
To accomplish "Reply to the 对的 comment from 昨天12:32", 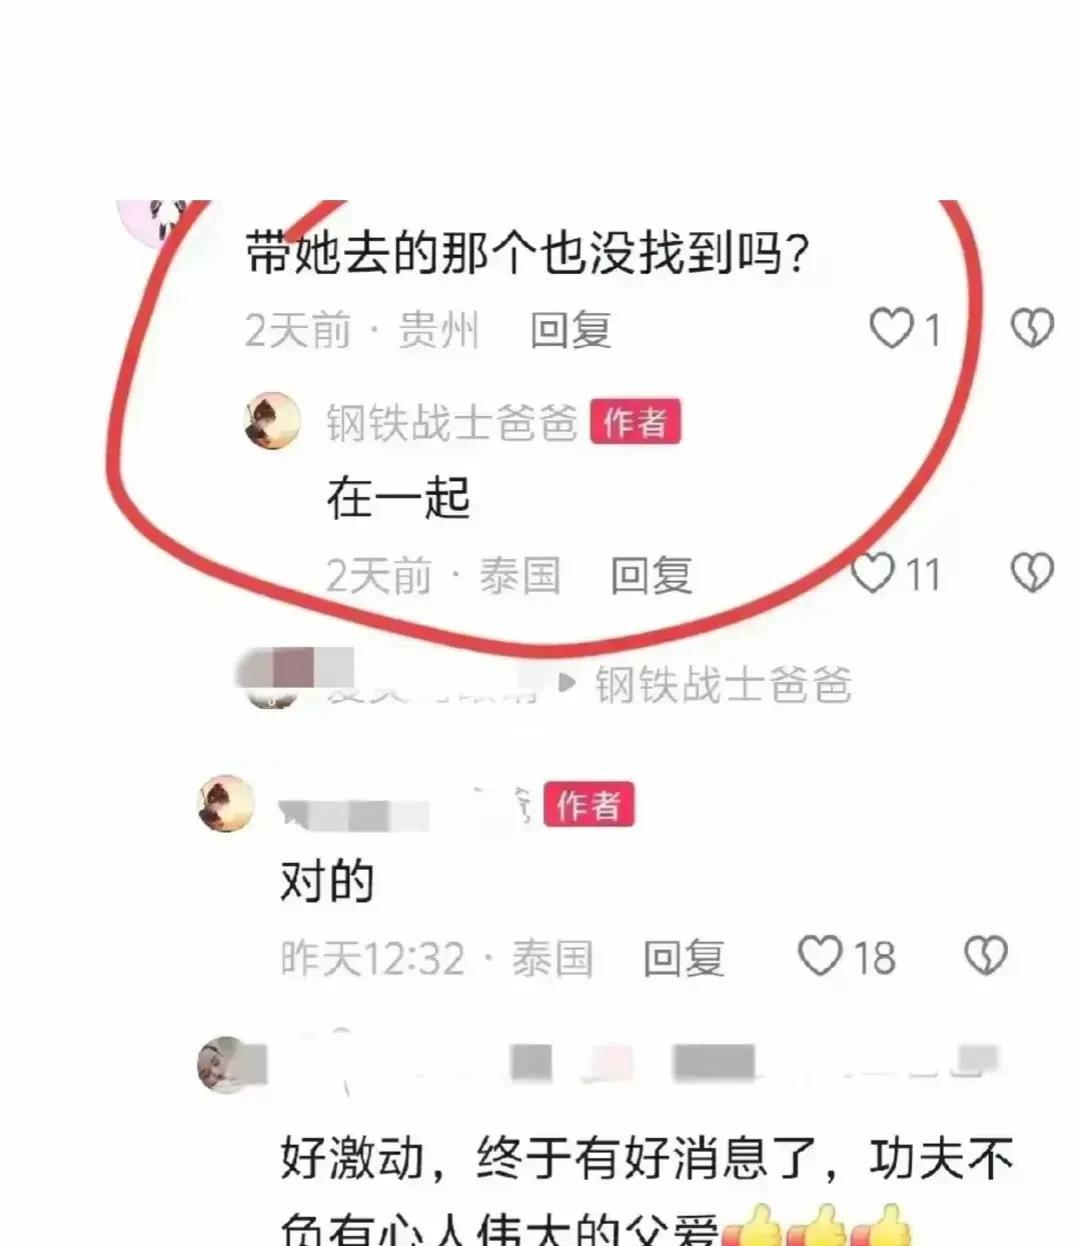I will 683,958.
